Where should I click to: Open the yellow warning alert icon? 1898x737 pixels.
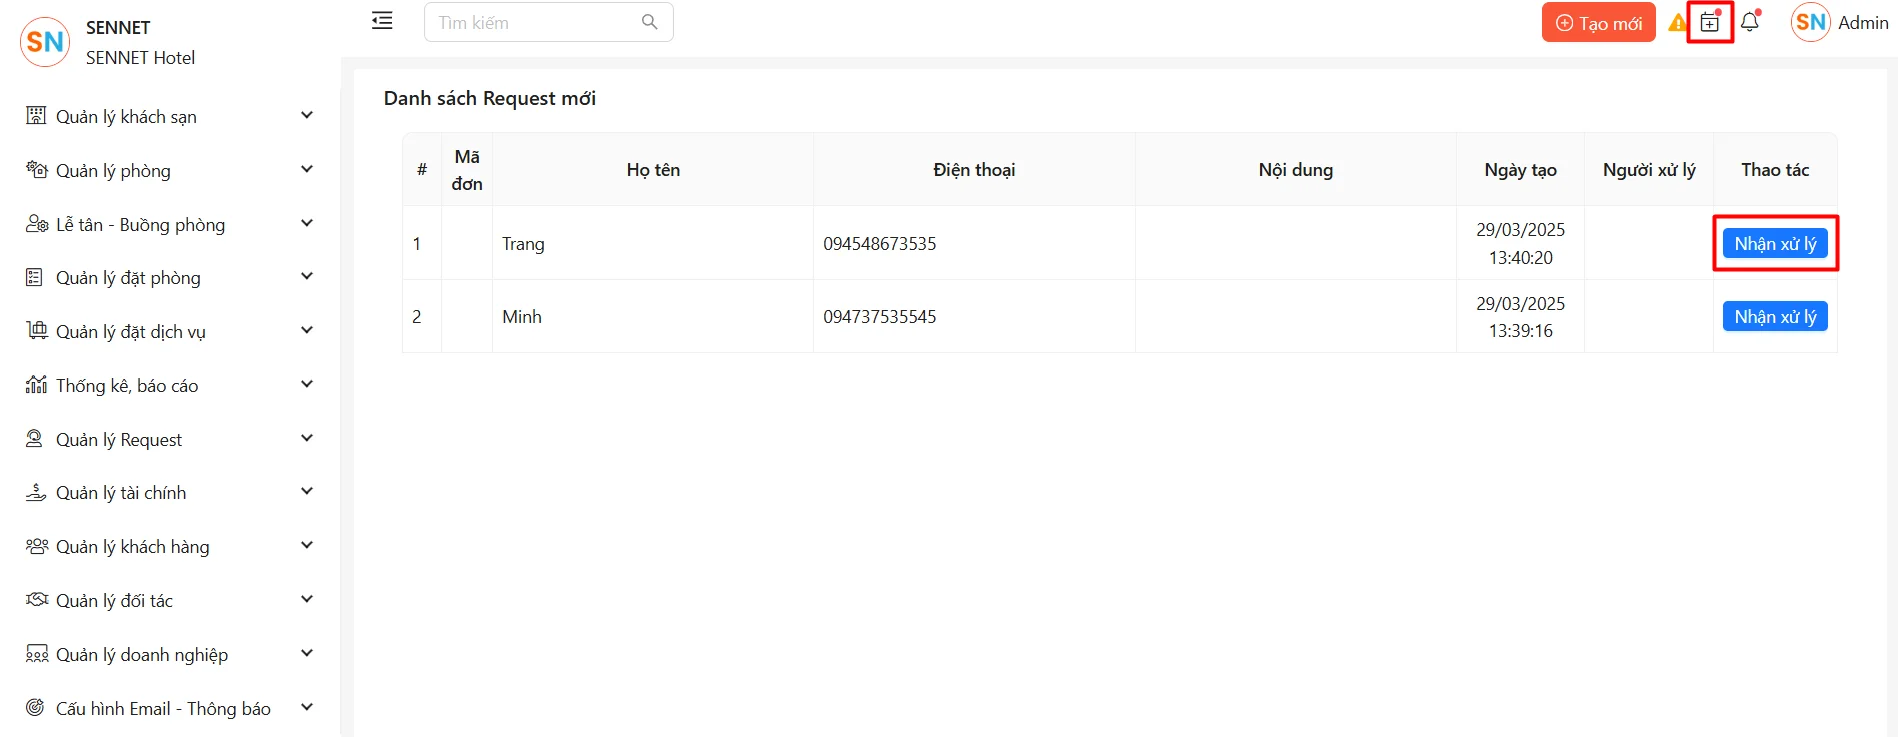point(1677,23)
